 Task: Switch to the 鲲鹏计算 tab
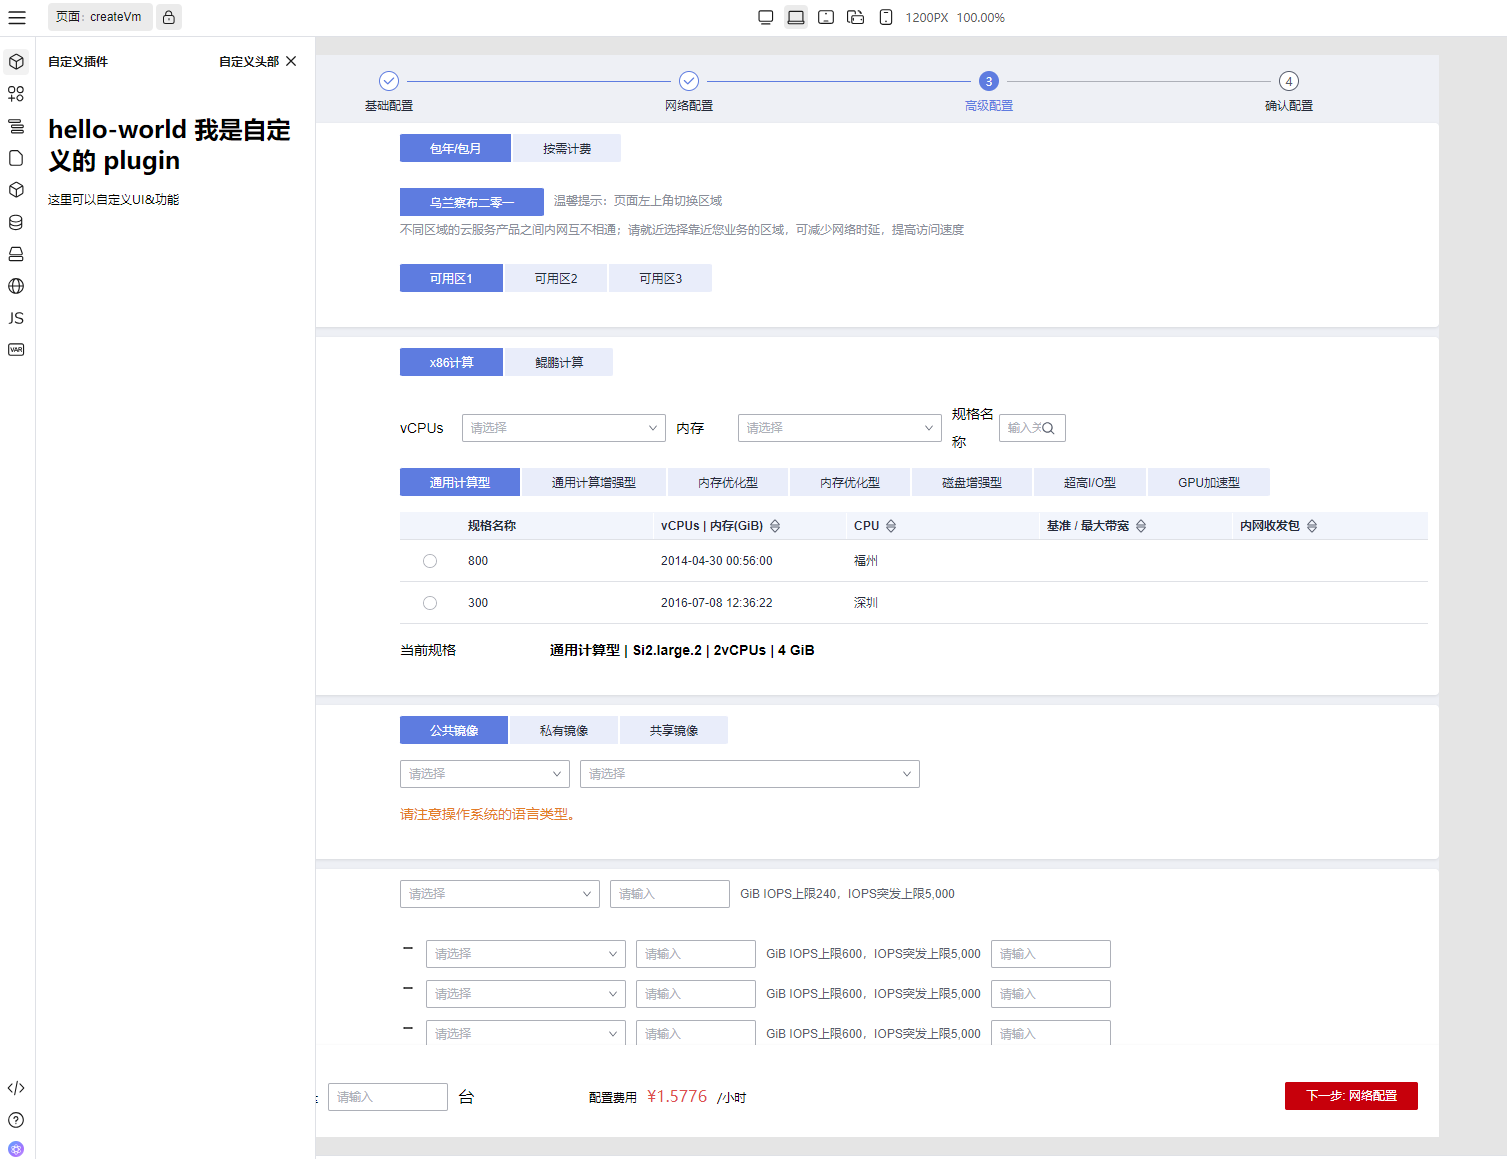[x=559, y=362]
